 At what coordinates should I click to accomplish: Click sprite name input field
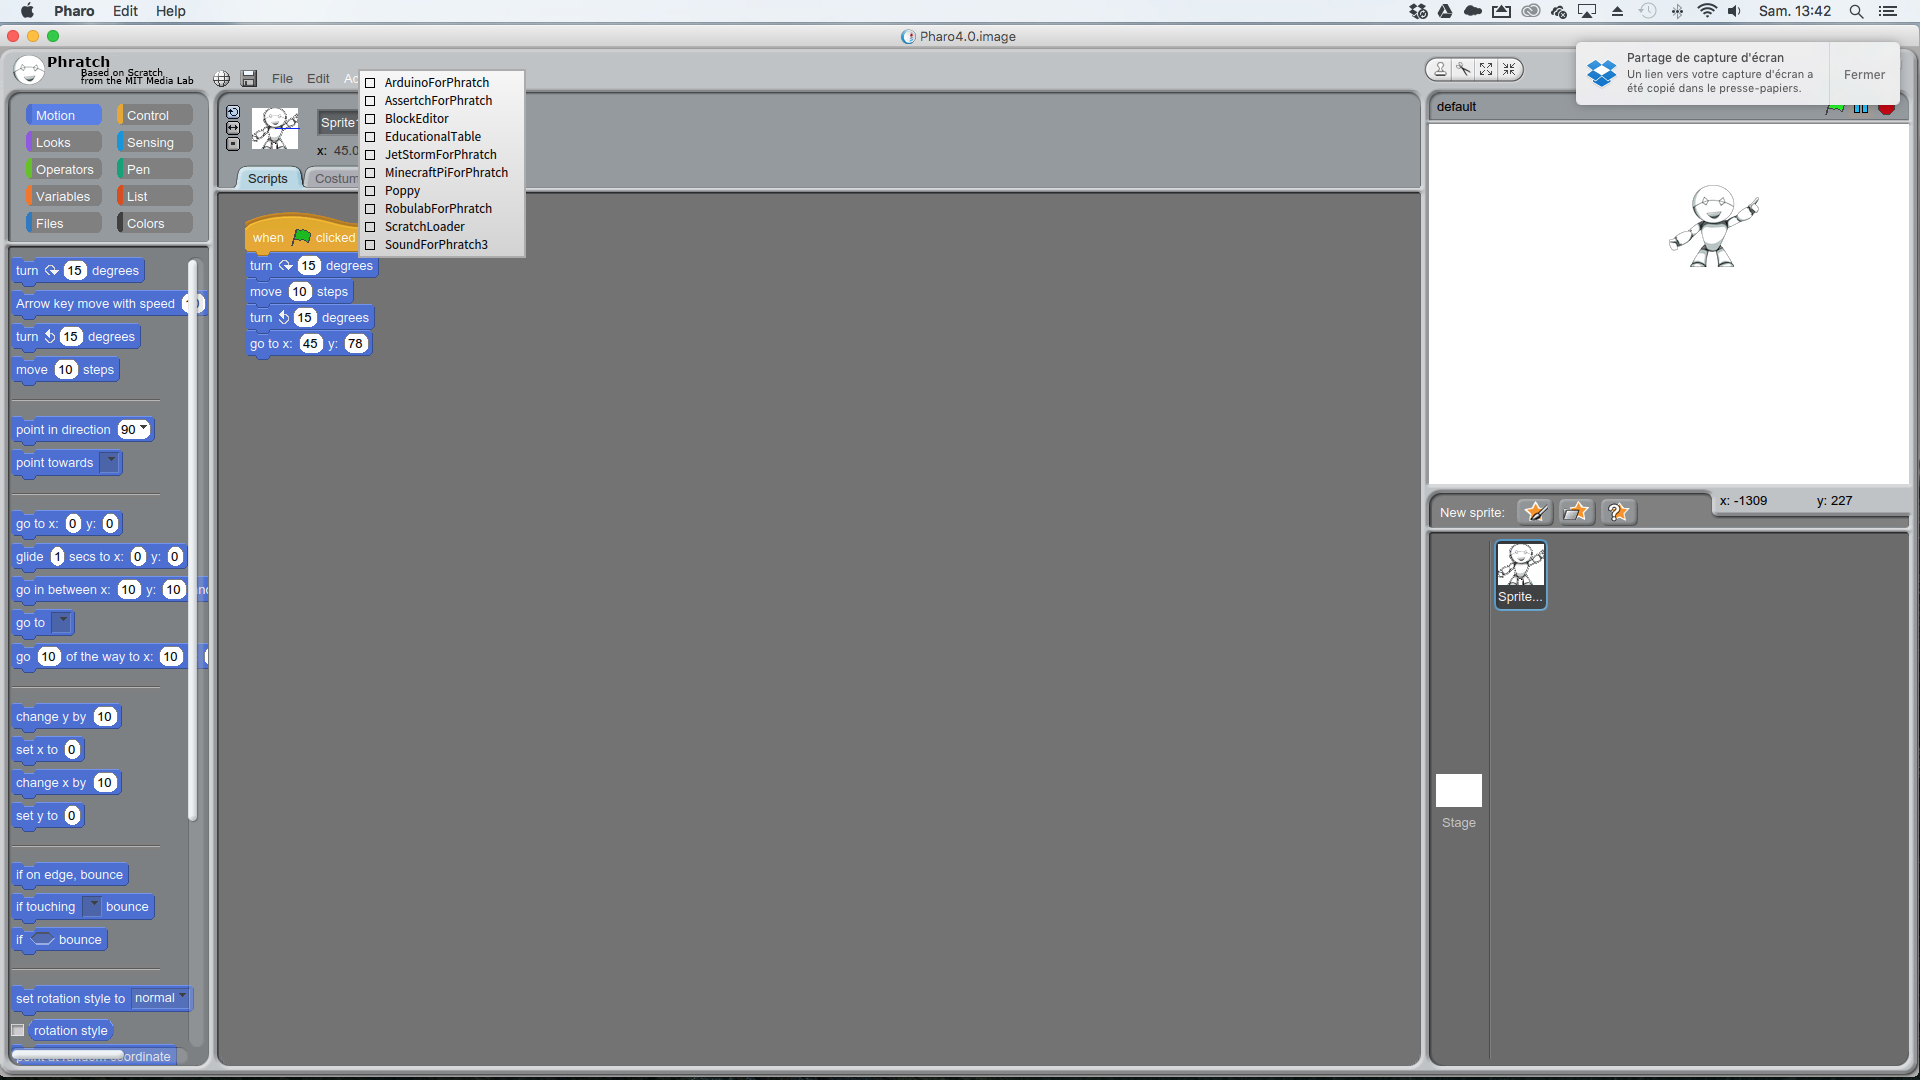pos(338,122)
